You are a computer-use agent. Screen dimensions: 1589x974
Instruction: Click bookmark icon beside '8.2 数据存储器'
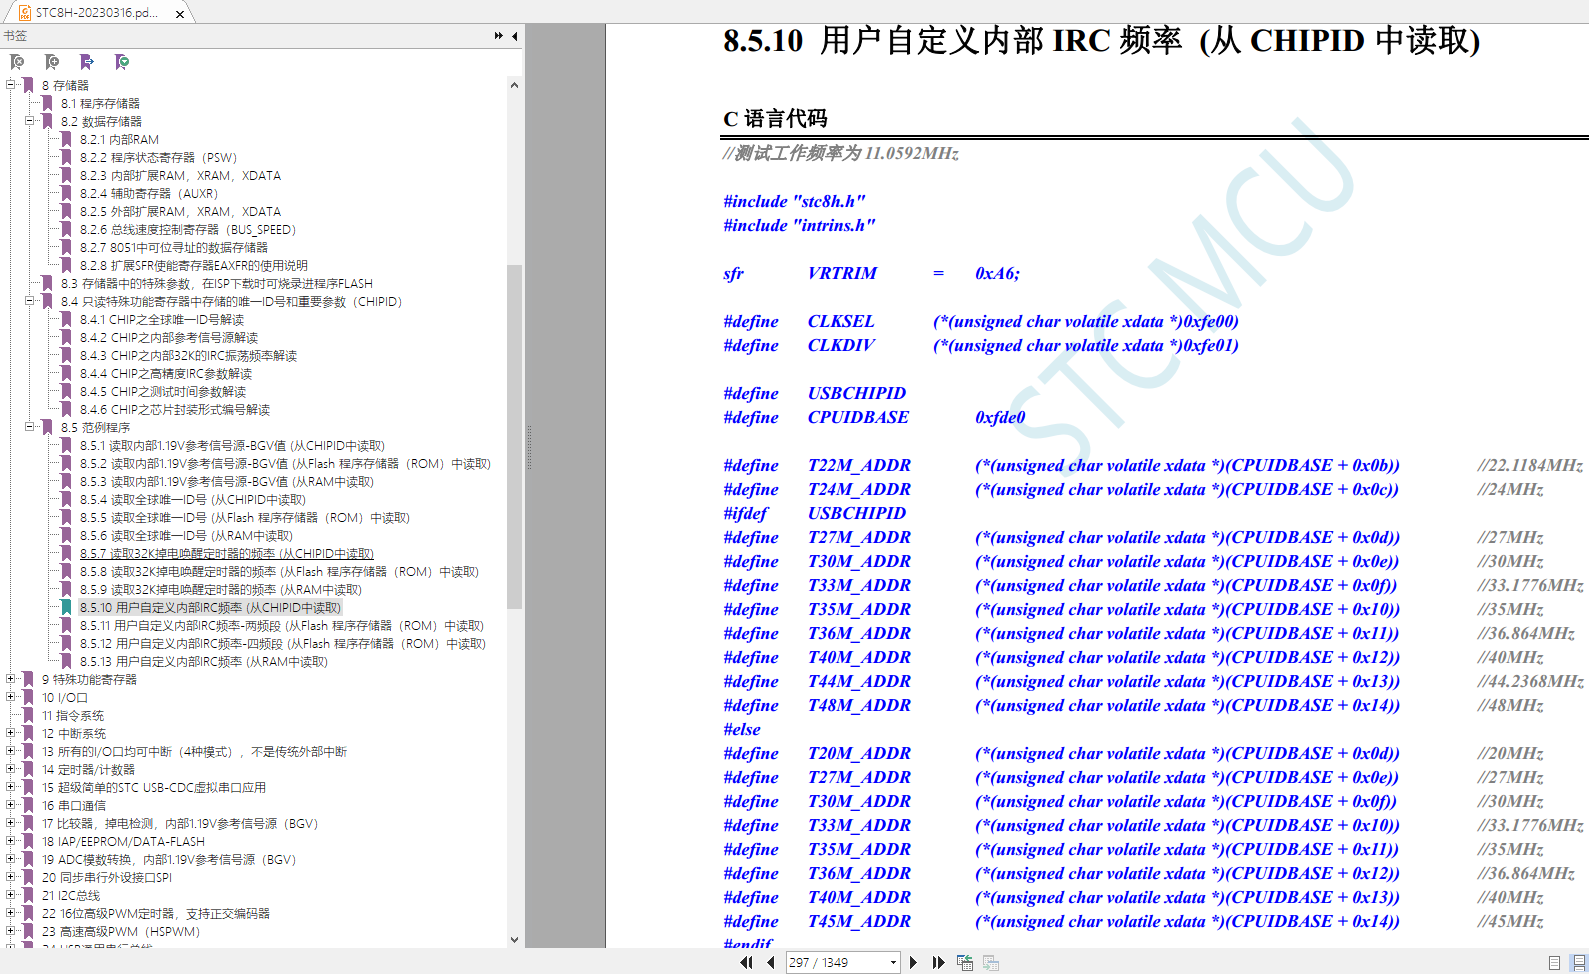click(47, 121)
